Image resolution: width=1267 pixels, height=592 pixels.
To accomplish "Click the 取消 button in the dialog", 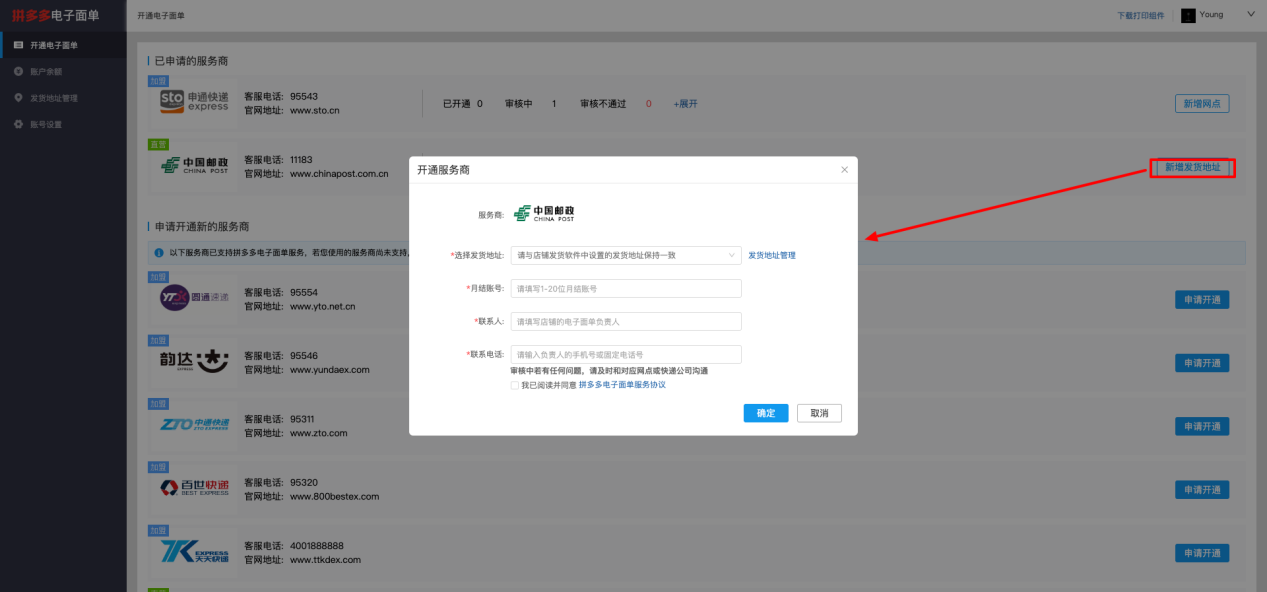I will tap(819, 413).
